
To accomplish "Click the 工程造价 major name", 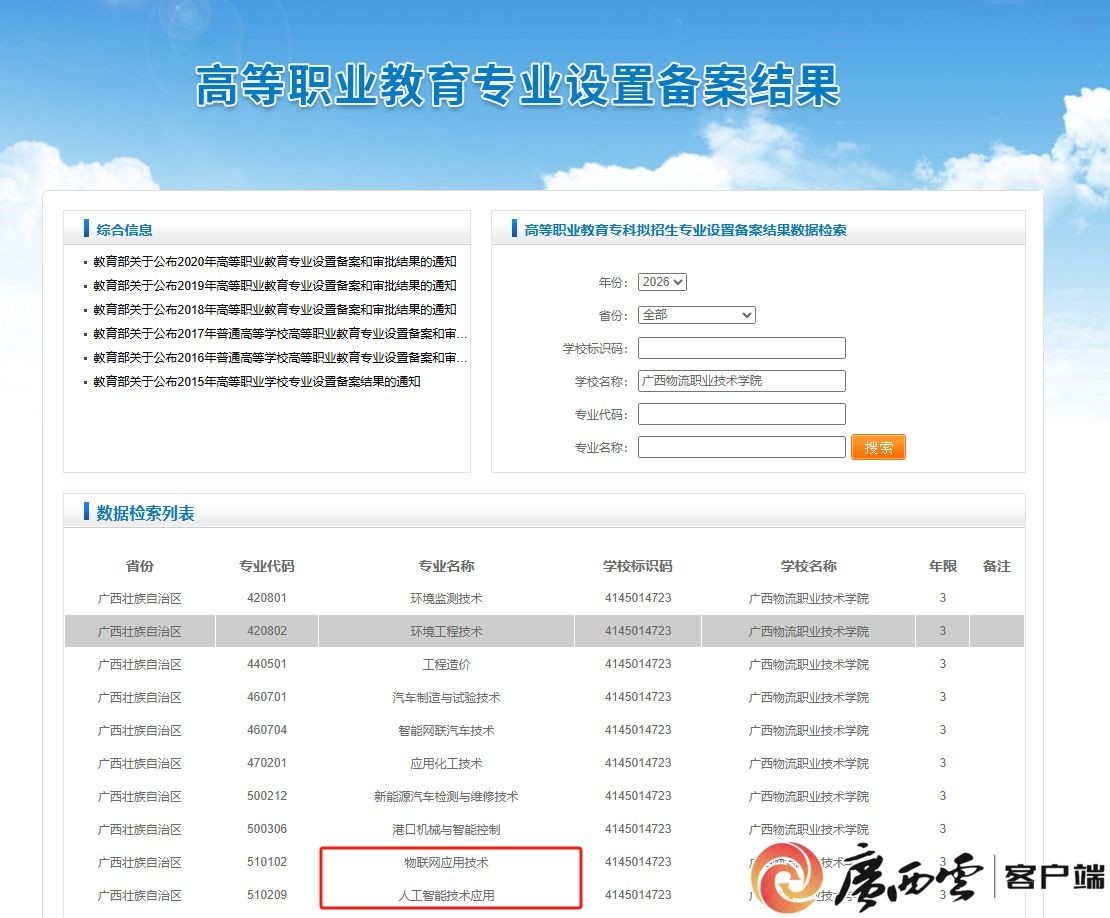I will tap(446, 664).
